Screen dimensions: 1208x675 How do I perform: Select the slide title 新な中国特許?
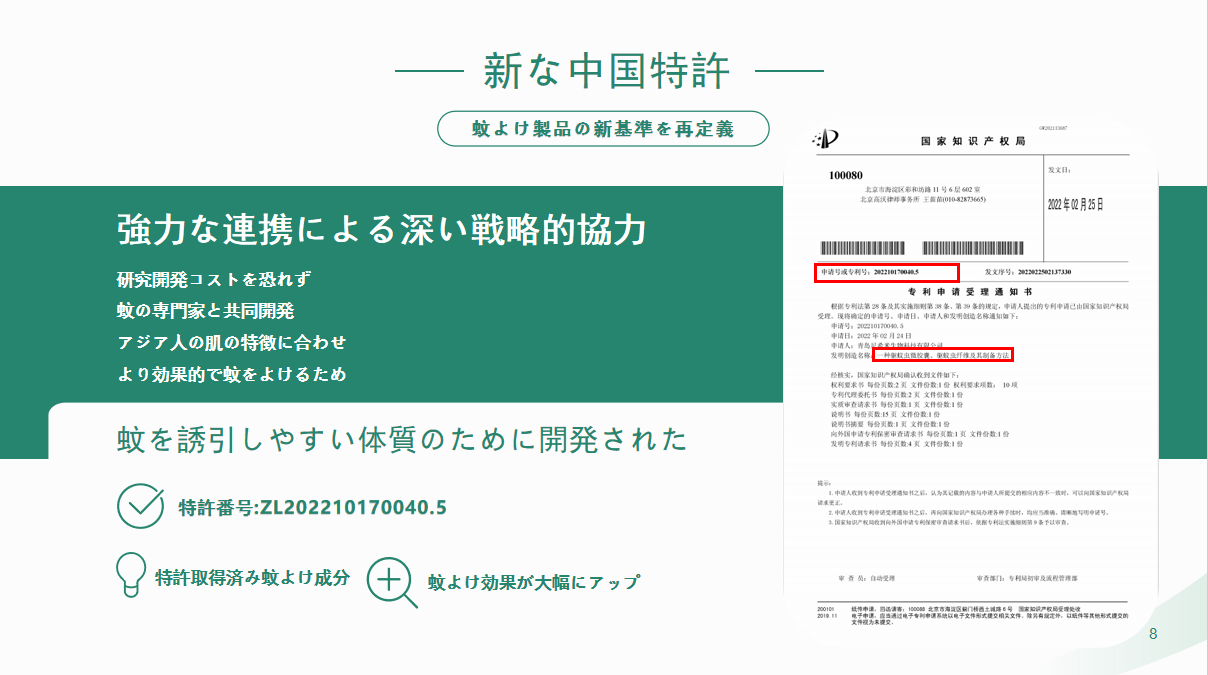(x=607, y=71)
